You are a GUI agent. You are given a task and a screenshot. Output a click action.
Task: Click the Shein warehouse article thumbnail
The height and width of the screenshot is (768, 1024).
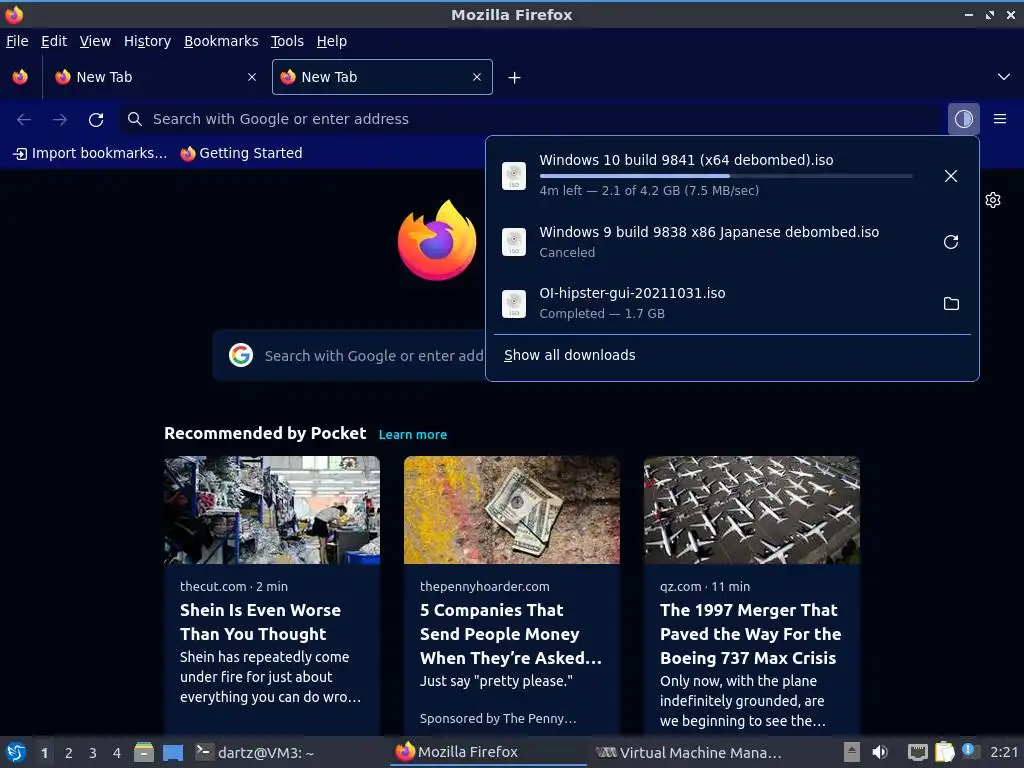[x=272, y=509]
